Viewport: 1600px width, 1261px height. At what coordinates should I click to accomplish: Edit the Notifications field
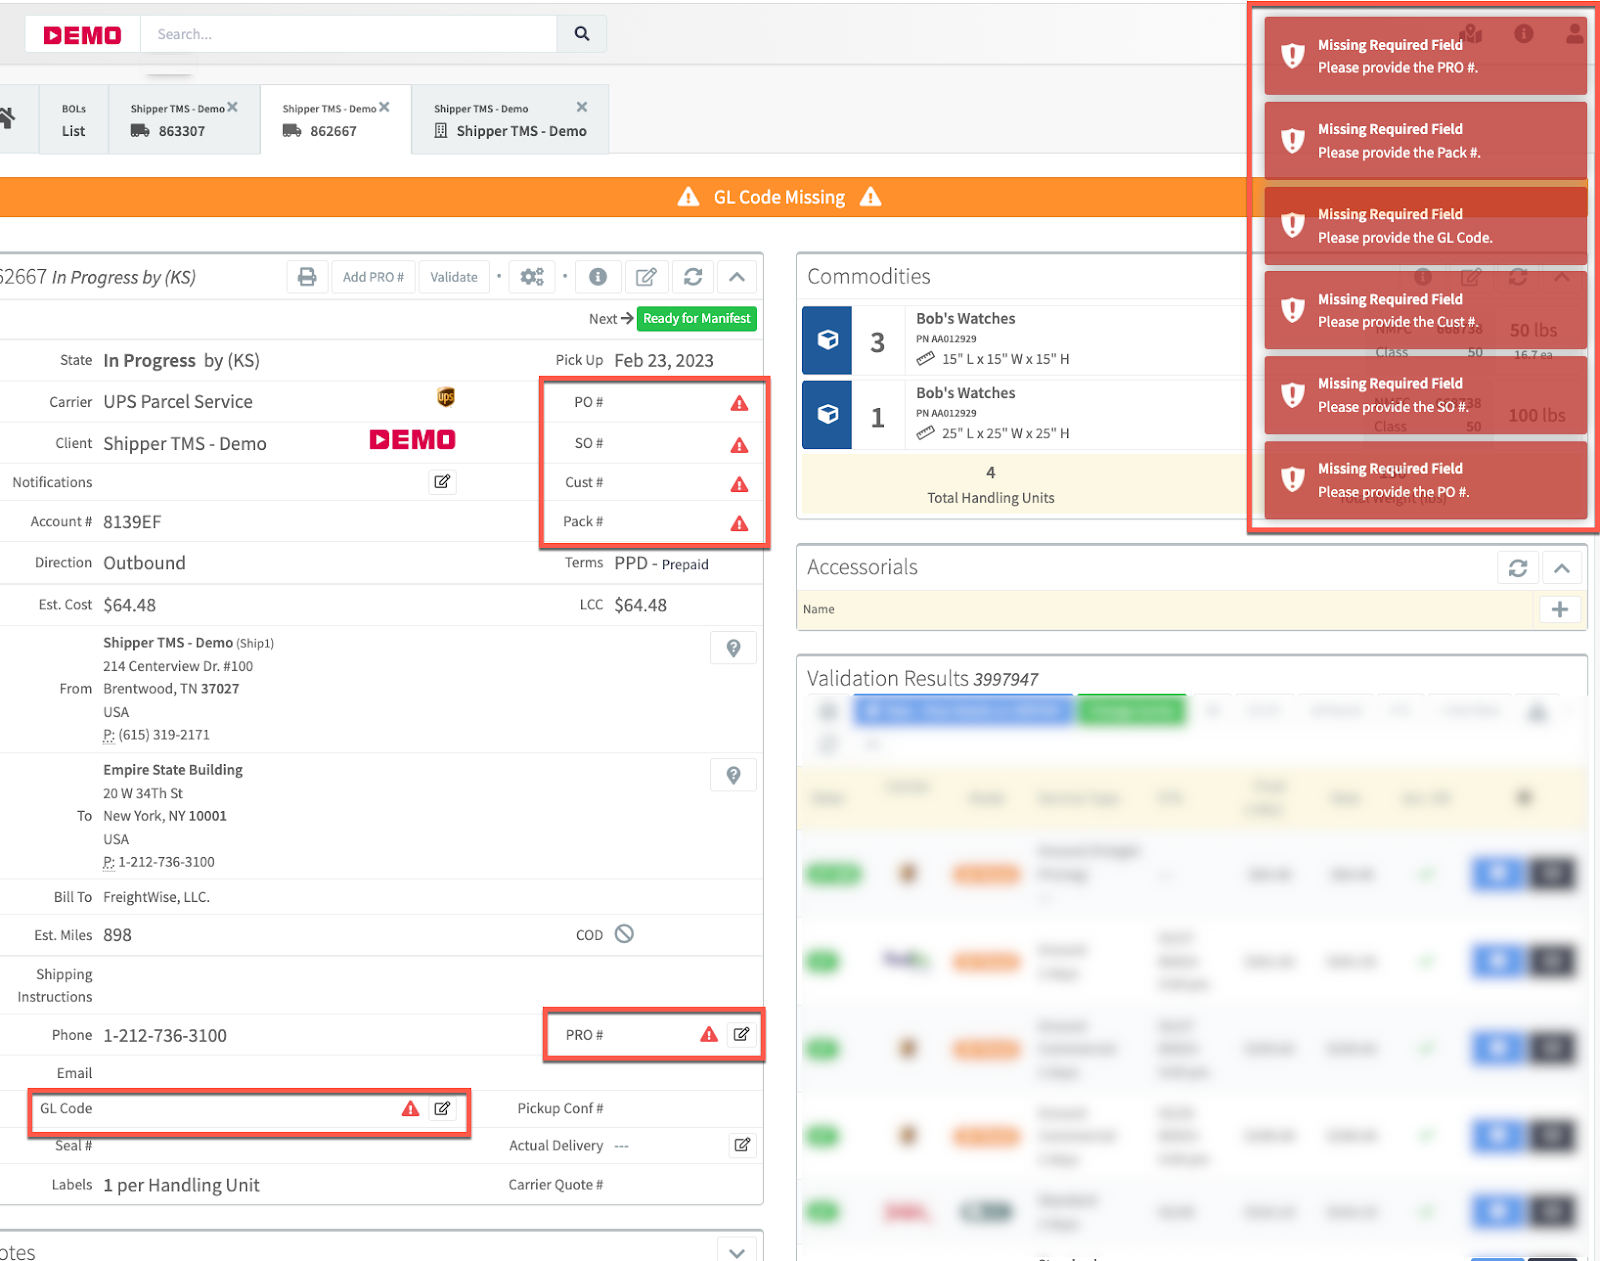442,482
